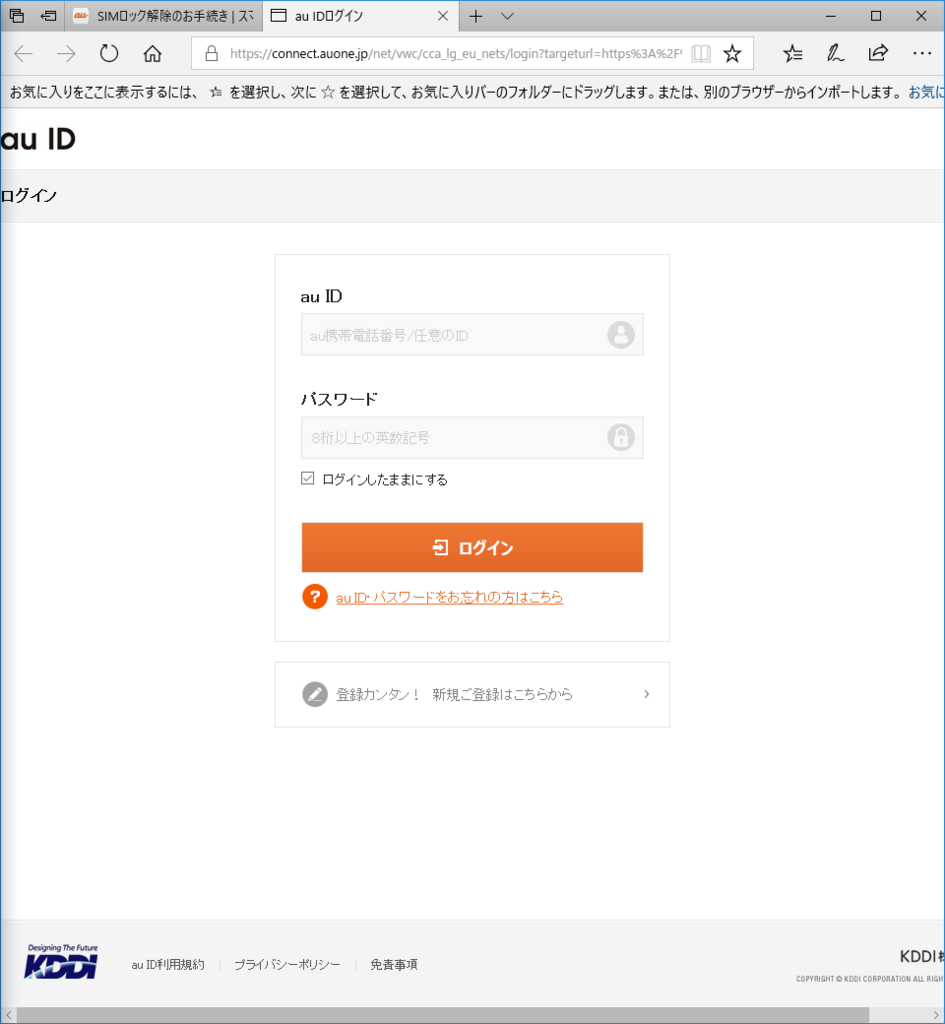
Task: Click the browser Back arrow
Action: click(x=24, y=54)
